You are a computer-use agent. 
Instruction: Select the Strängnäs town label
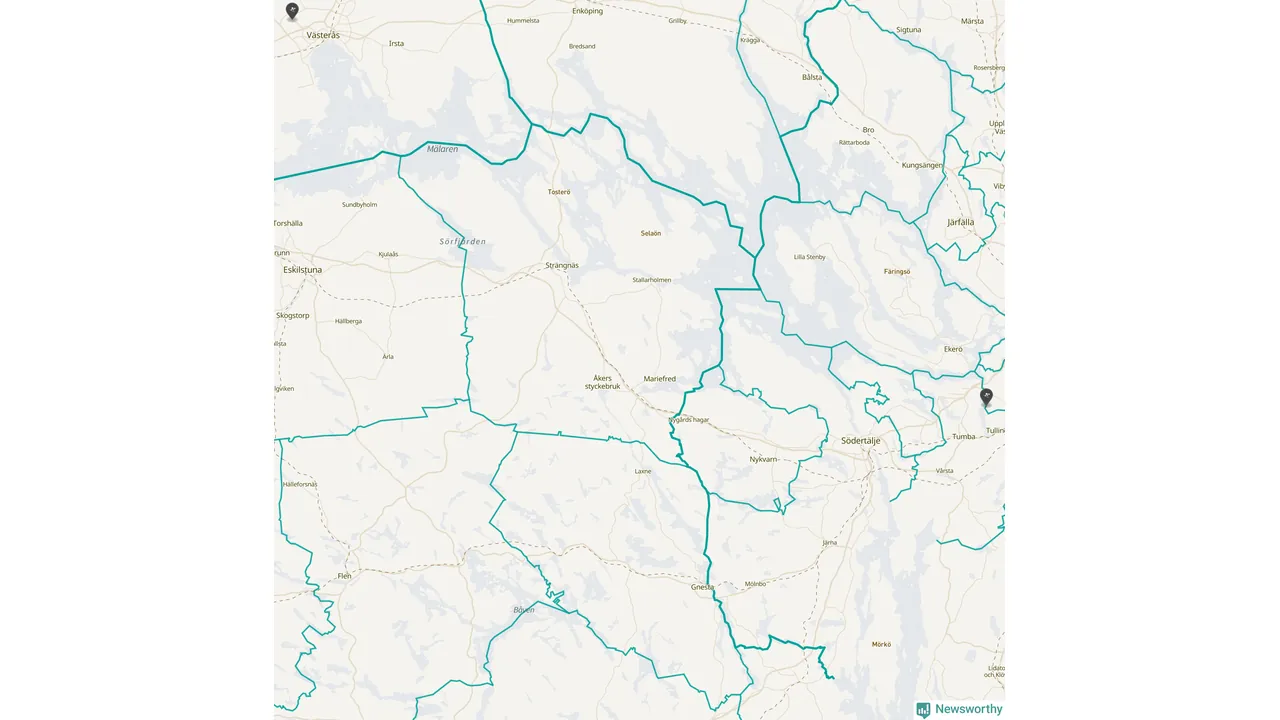pyautogui.click(x=562, y=265)
